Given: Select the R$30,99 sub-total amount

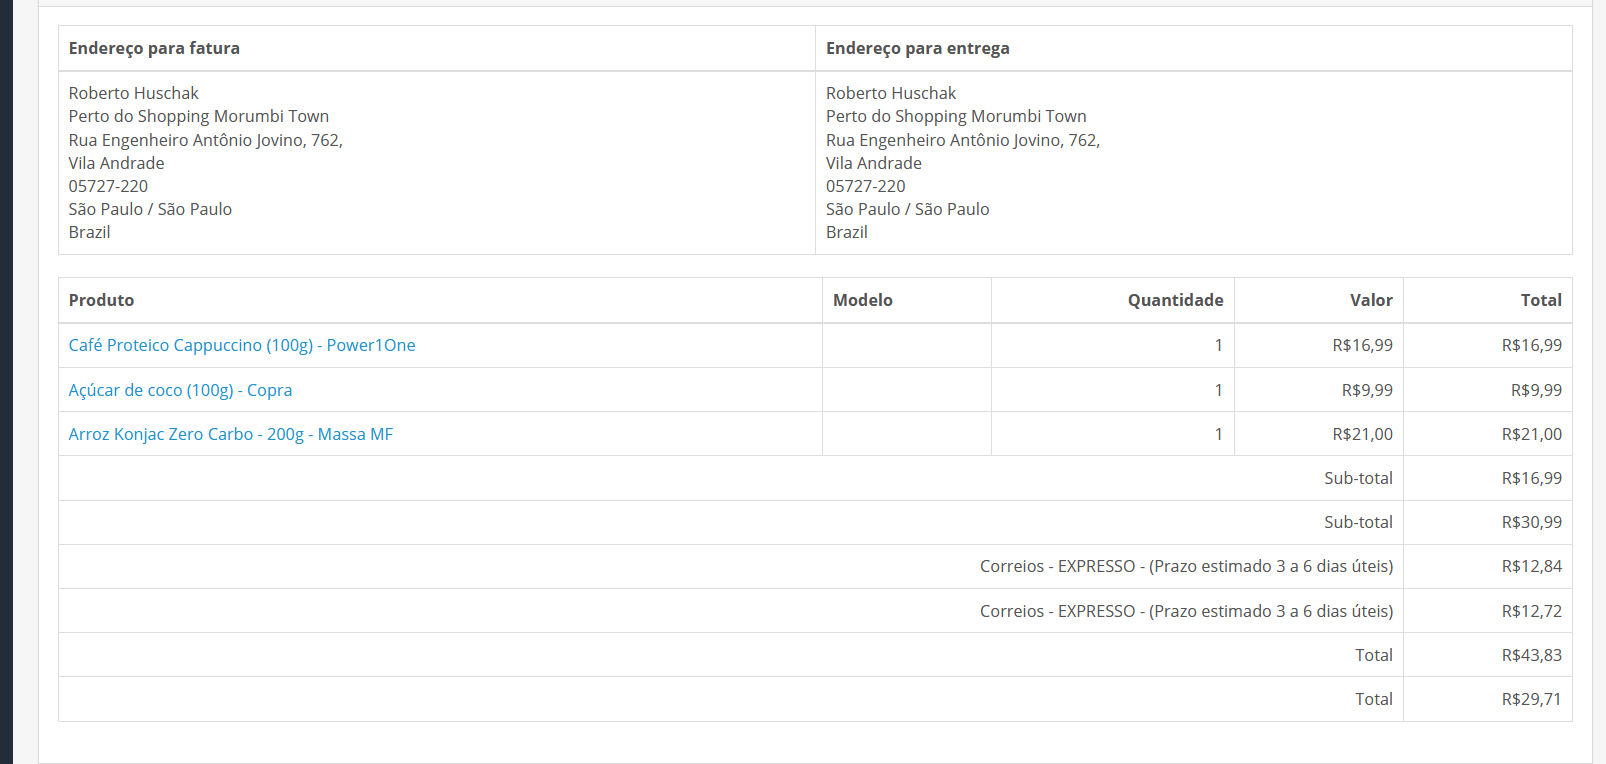Looking at the screenshot, I should click(1531, 522).
